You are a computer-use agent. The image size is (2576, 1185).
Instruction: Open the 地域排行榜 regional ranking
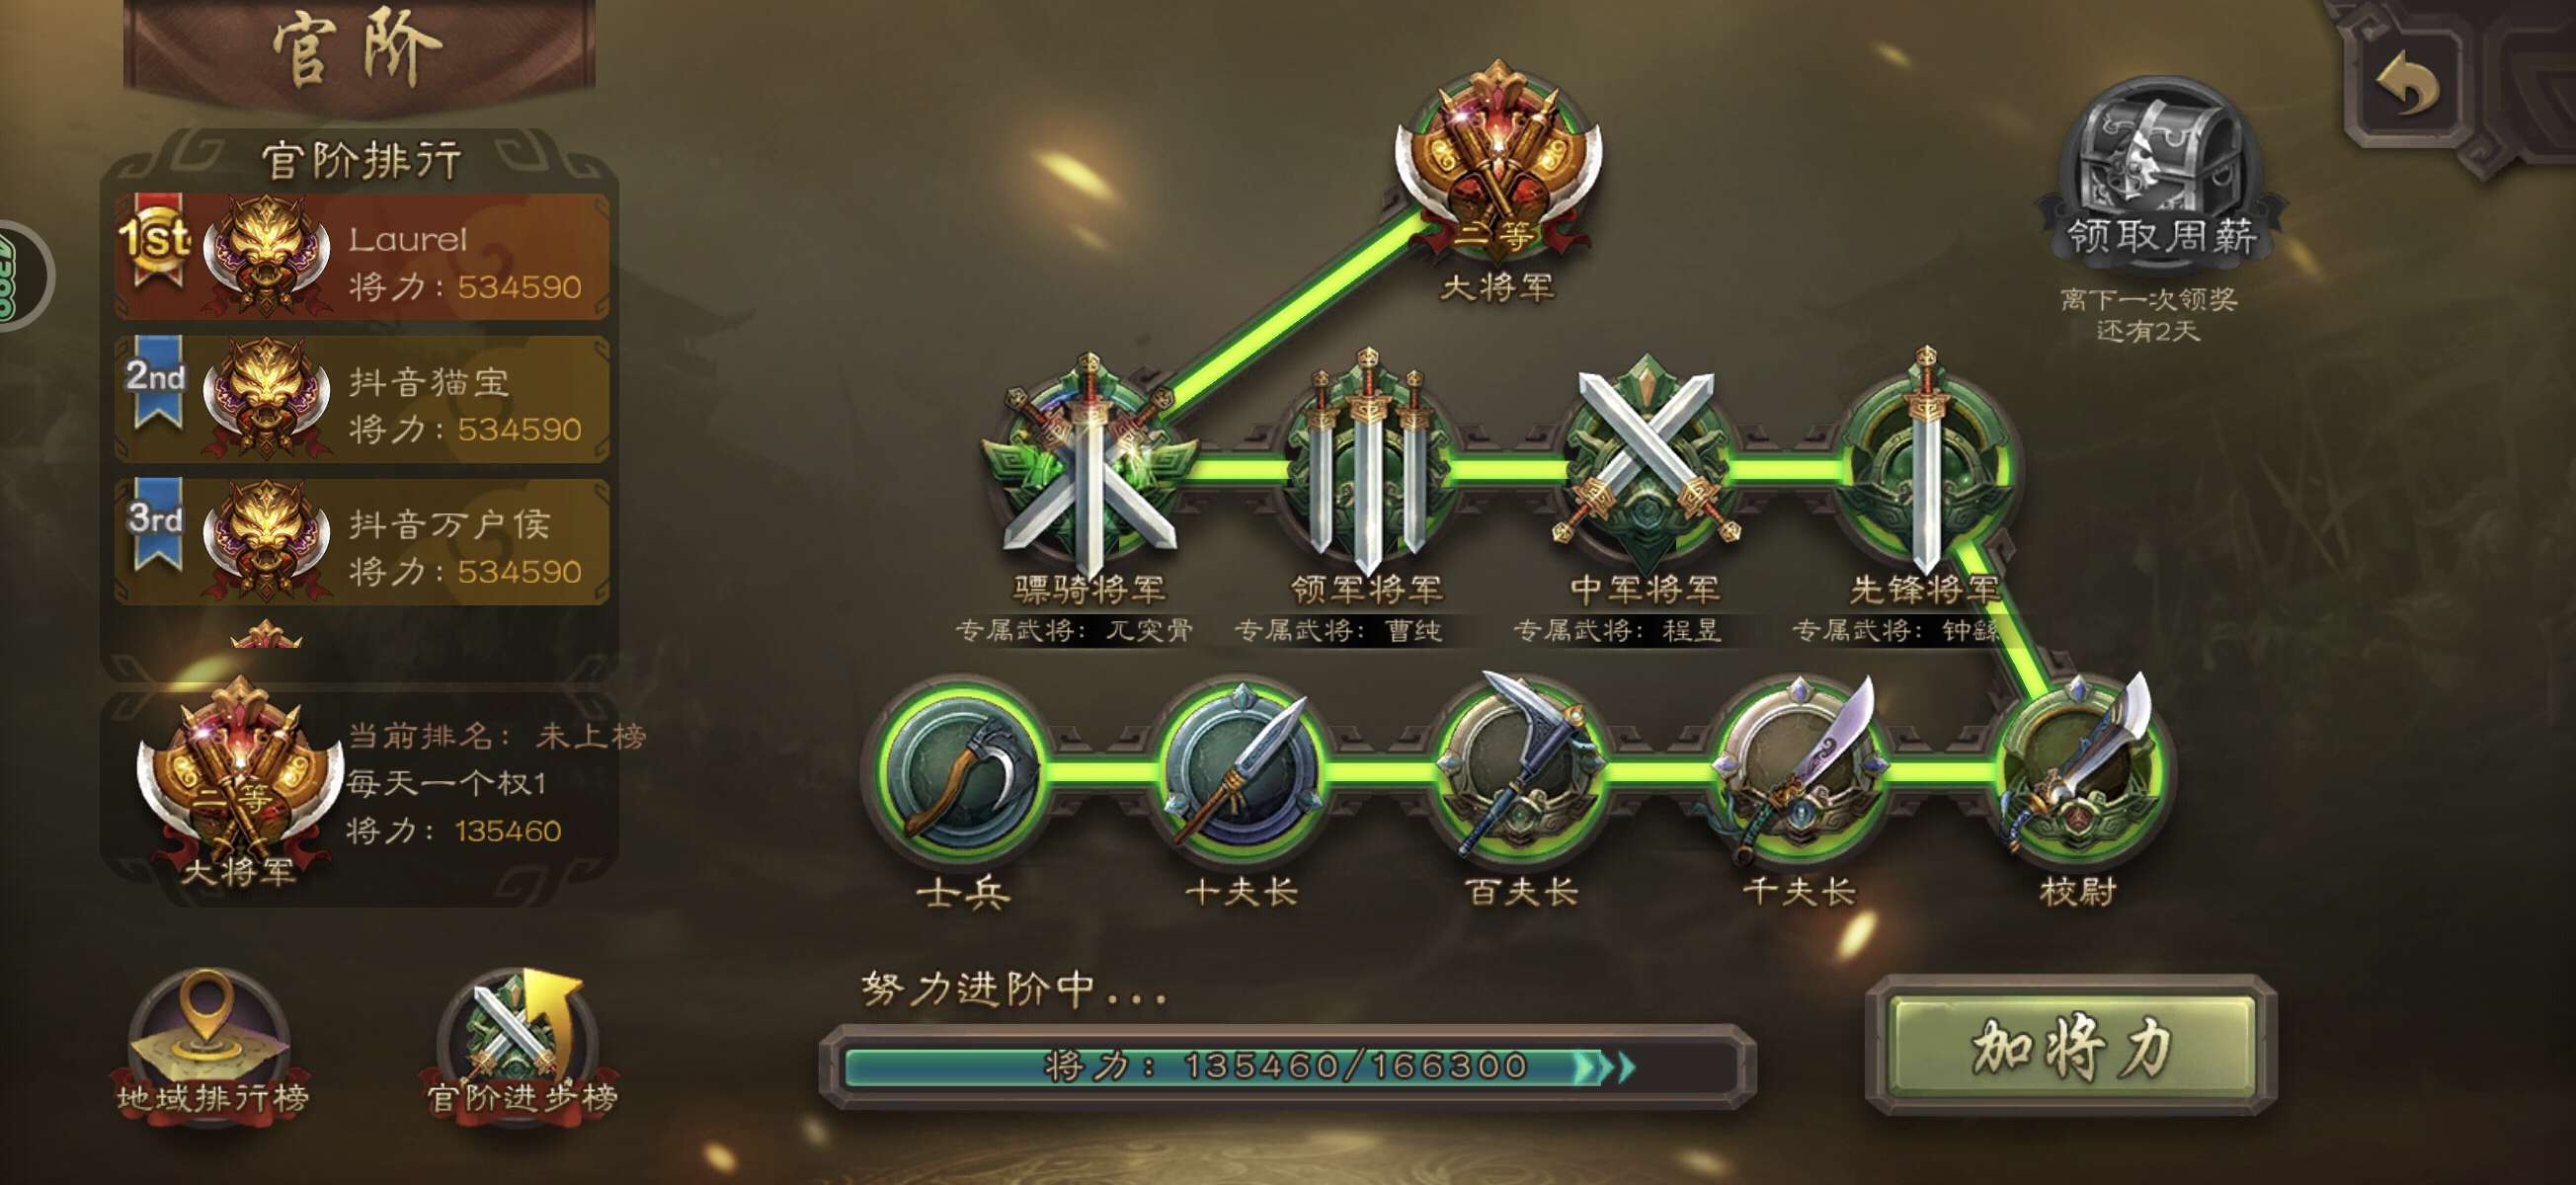(x=211, y=1045)
